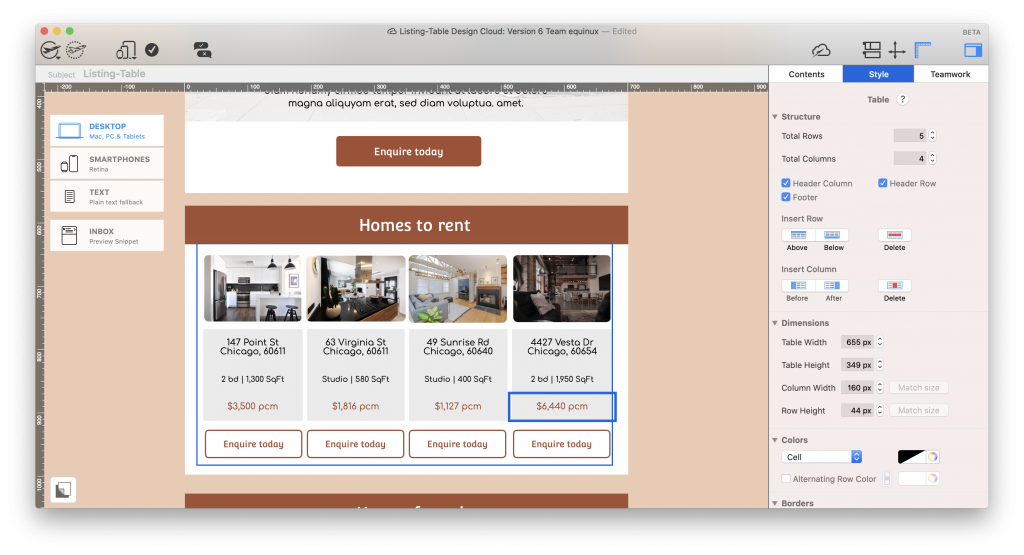Click the Row Height value field
1024x555 pixels.
tap(857, 411)
